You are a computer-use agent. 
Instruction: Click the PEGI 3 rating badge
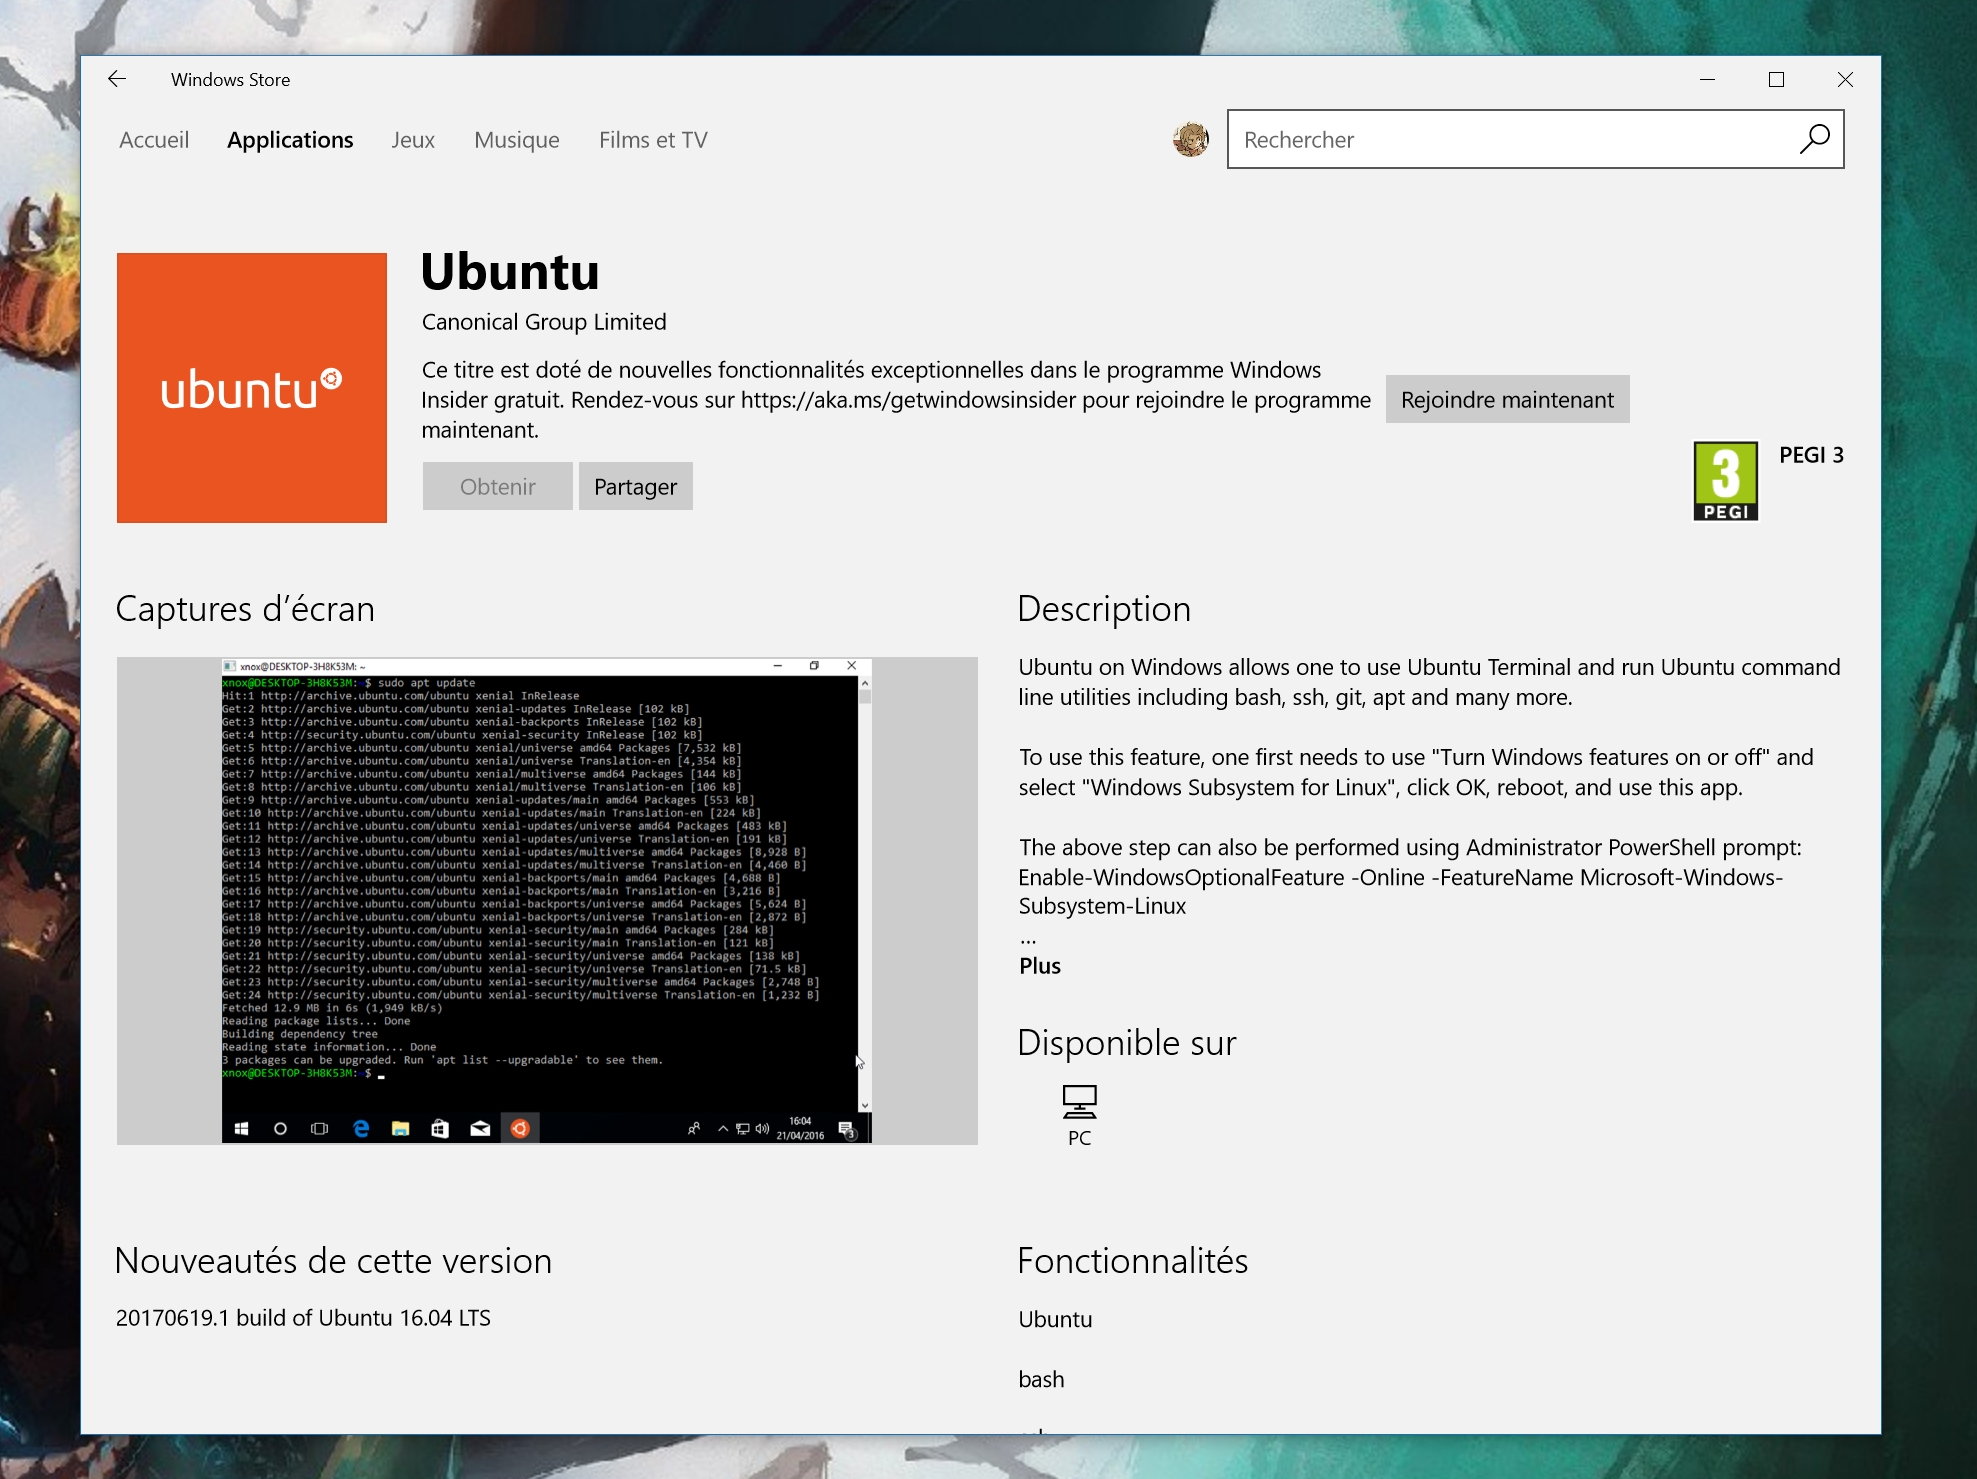click(1725, 481)
